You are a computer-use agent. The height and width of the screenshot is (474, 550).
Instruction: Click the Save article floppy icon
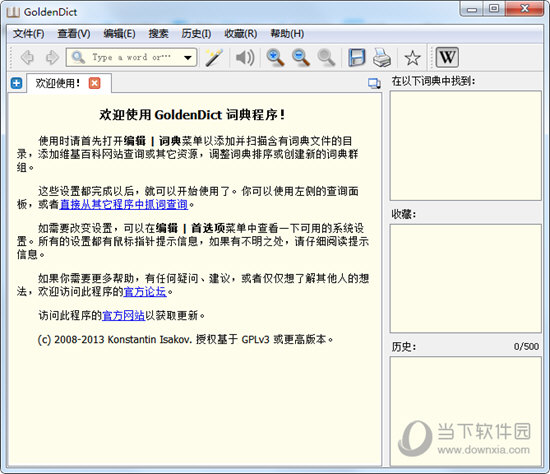click(x=356, y=57)
